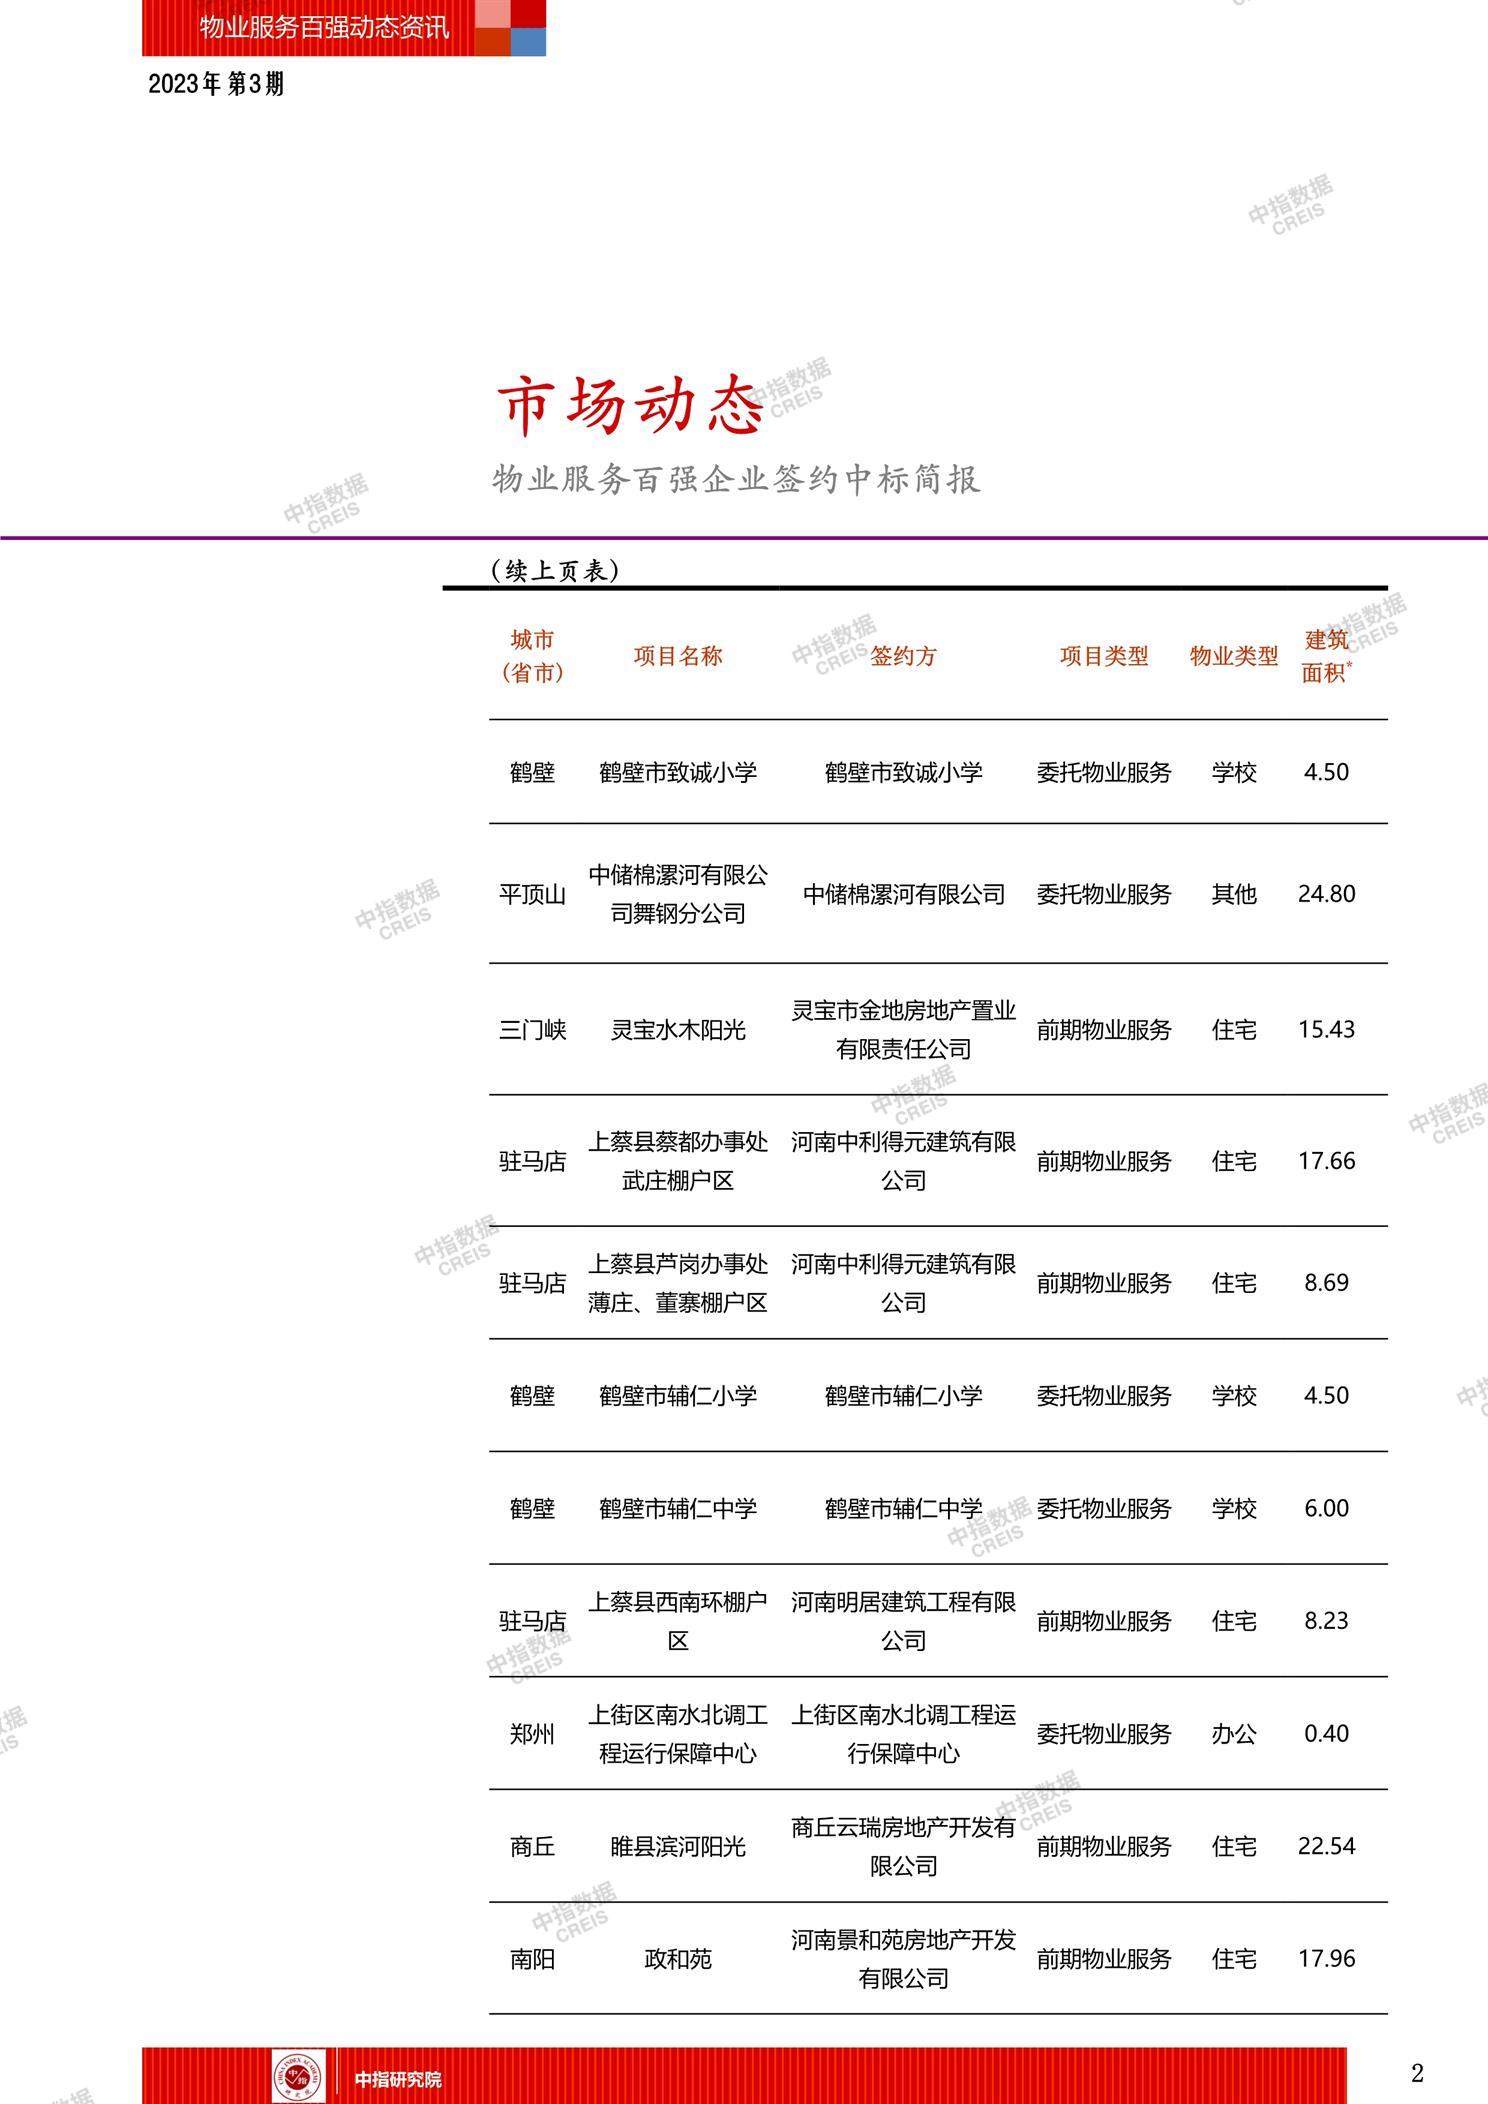This screenshot has height=2104, width=1488.
Task: Select project name cell 鹤壁市辅仁小学
Action: coord(678,1396)
